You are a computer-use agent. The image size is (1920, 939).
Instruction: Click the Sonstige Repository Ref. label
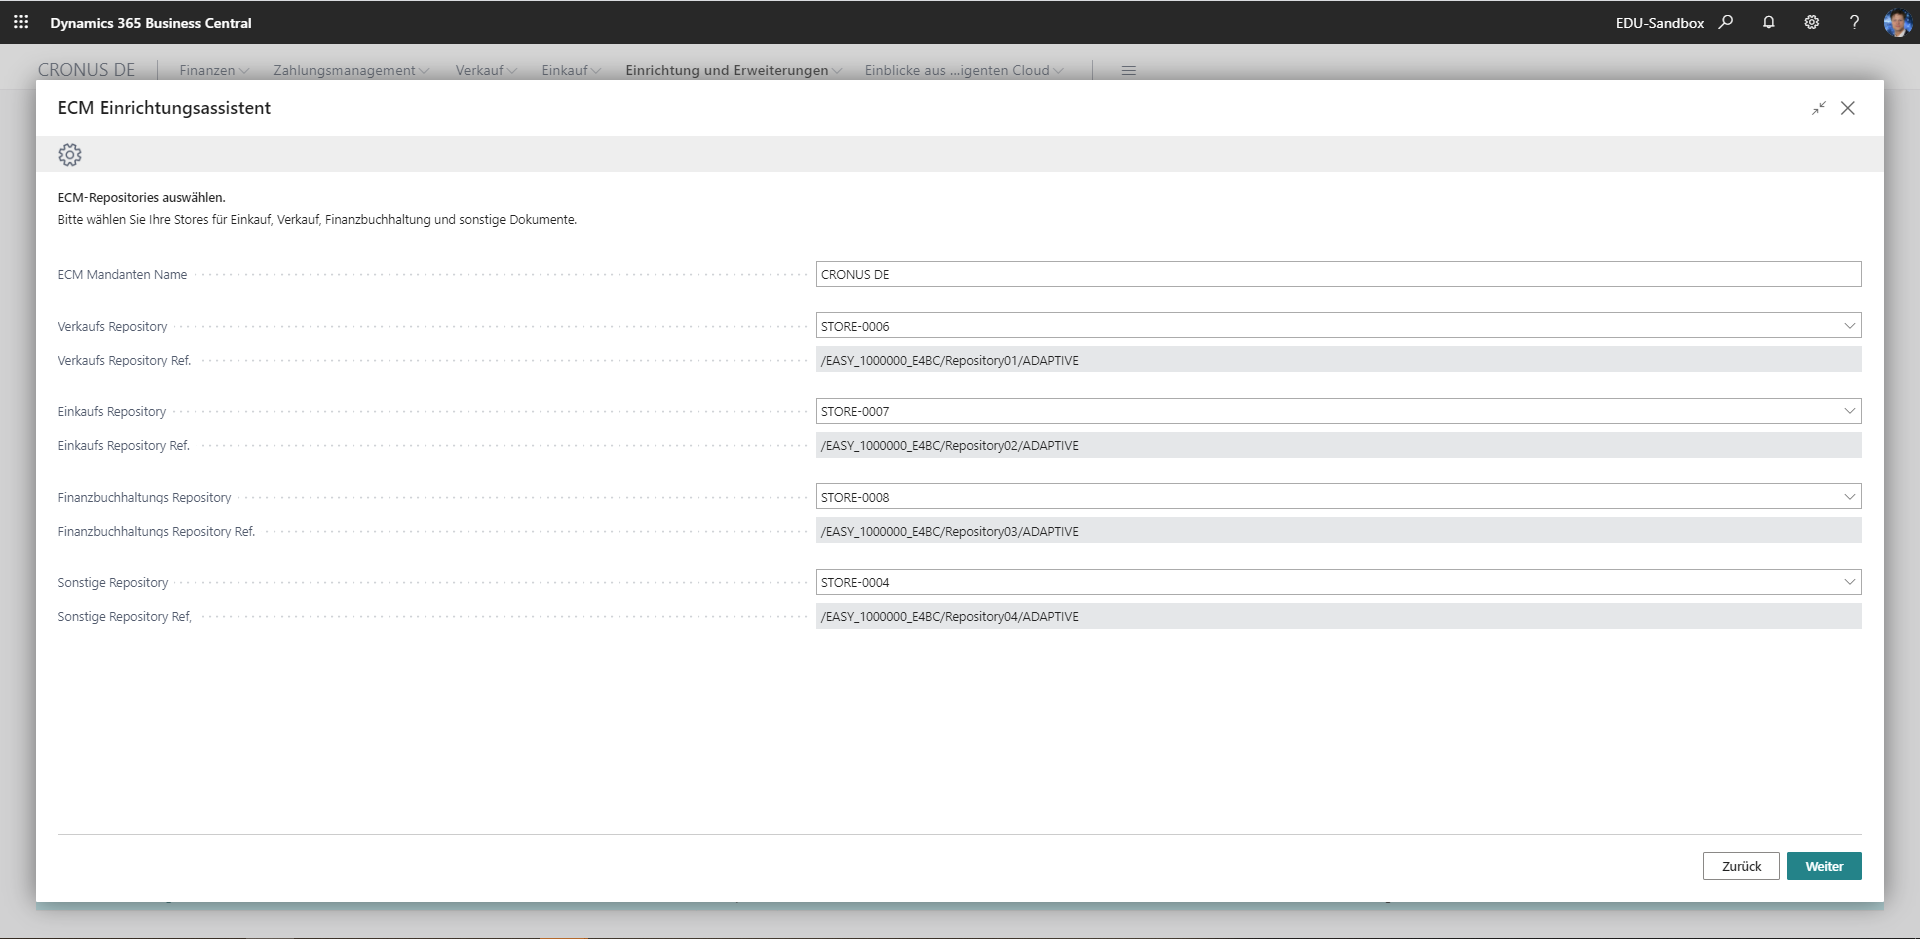point(124,617)
